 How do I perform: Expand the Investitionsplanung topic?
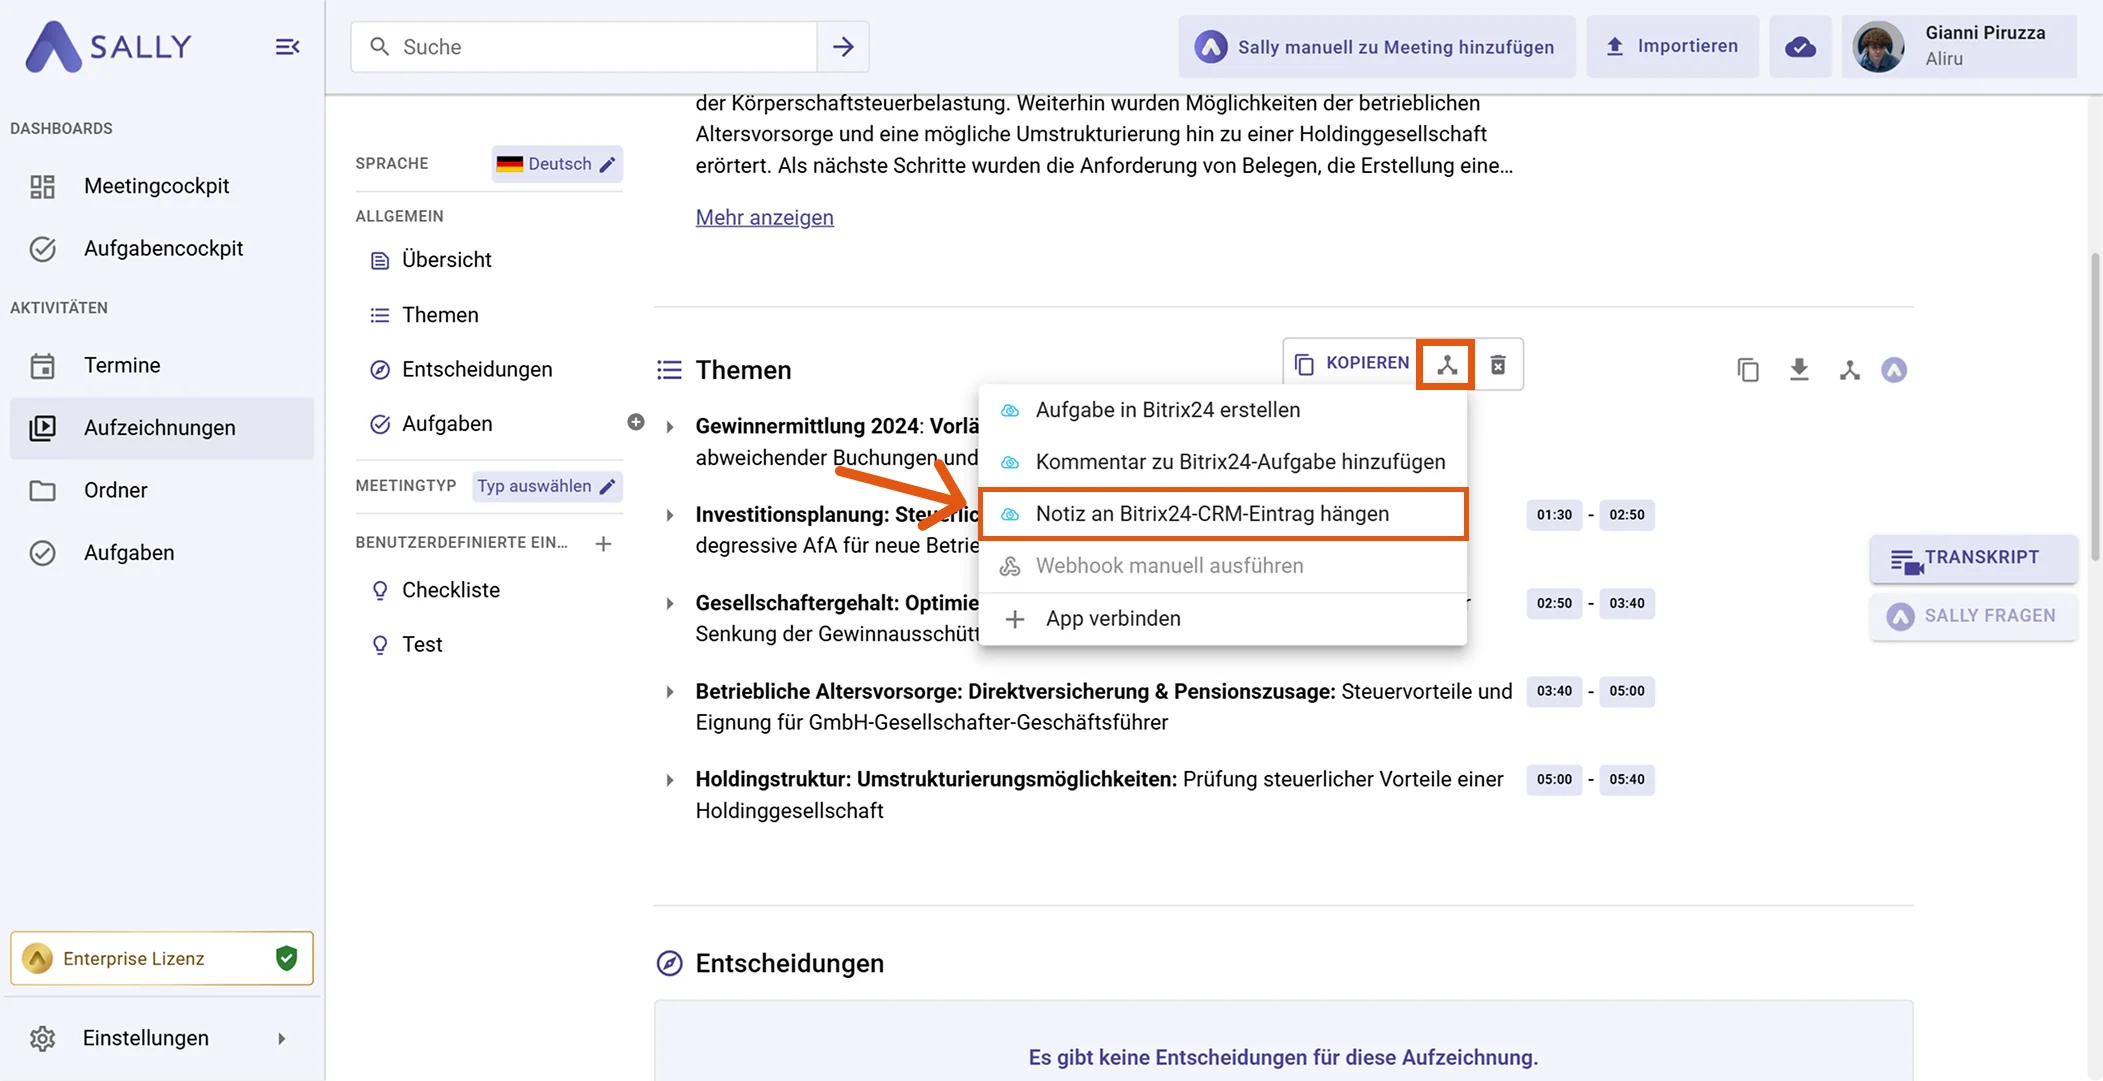click(670, 515)
